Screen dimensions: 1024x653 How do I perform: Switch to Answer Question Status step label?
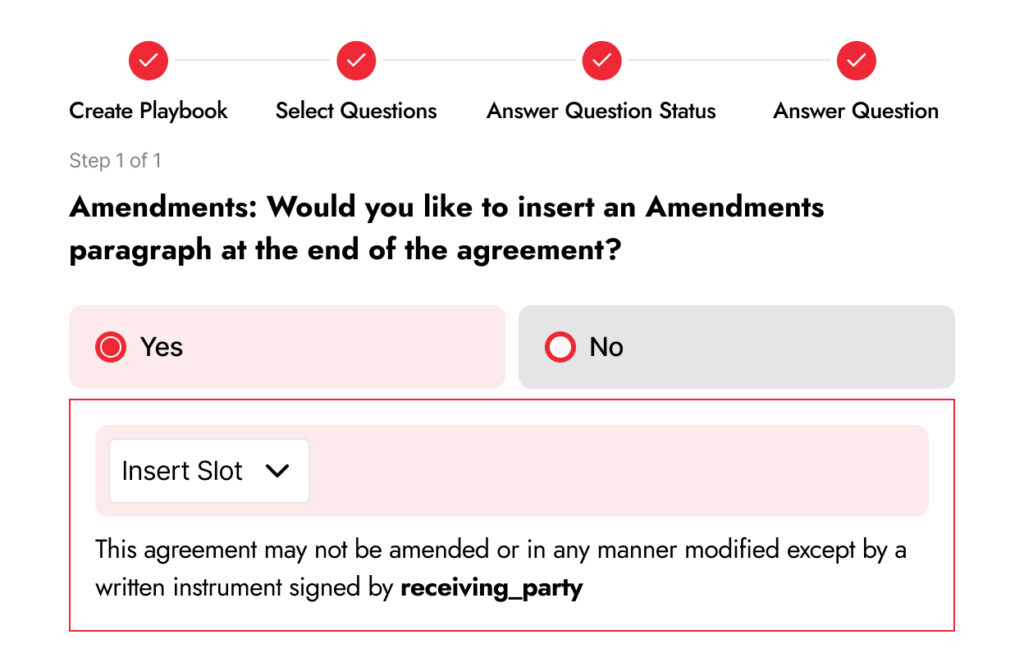601,111
